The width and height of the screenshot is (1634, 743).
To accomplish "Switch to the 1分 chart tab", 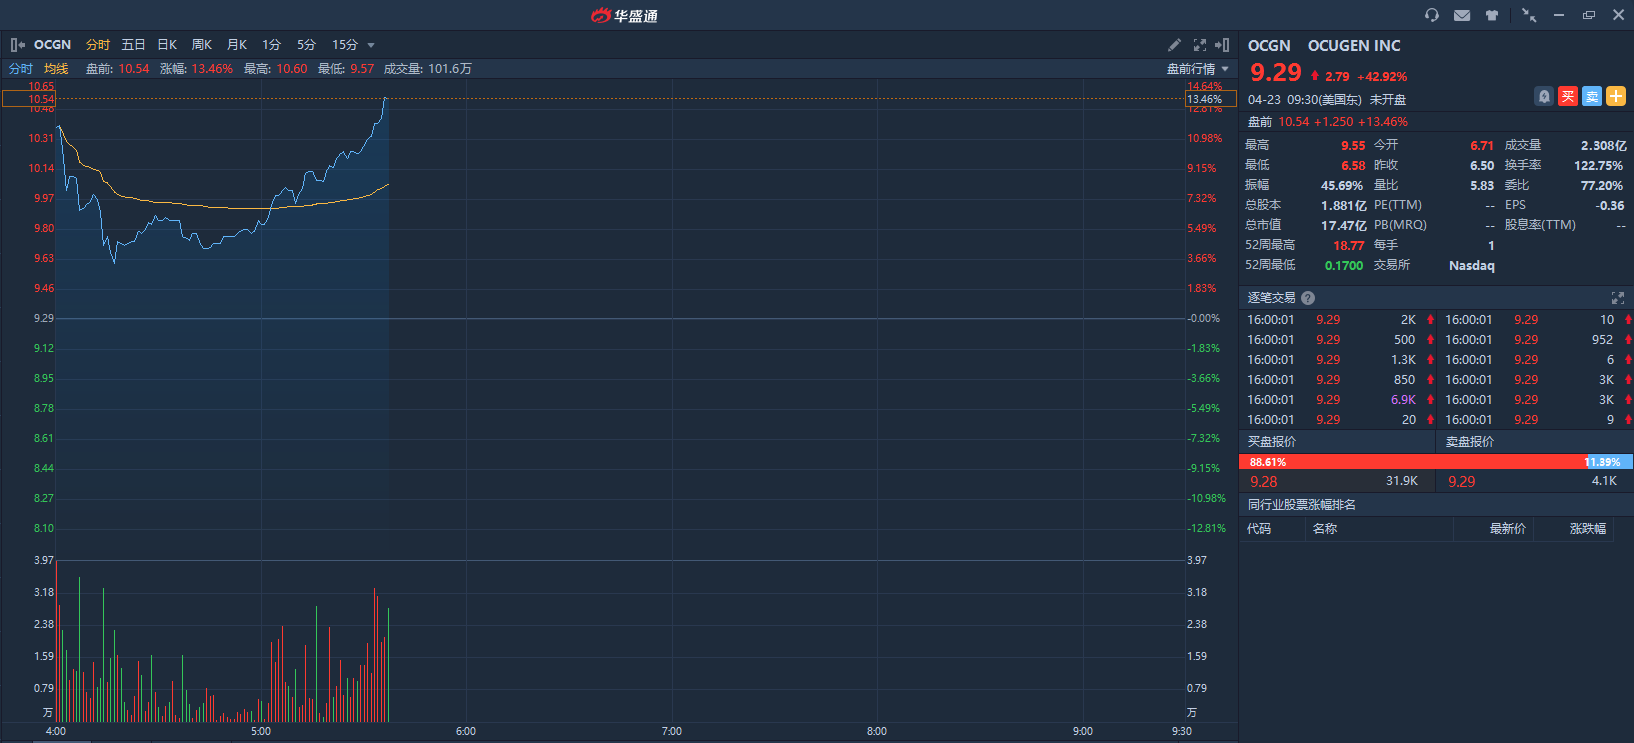I will (272, 45).
